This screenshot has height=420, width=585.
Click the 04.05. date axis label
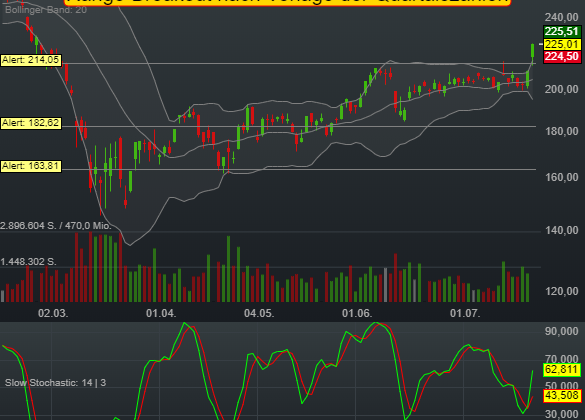click(259, 313)
